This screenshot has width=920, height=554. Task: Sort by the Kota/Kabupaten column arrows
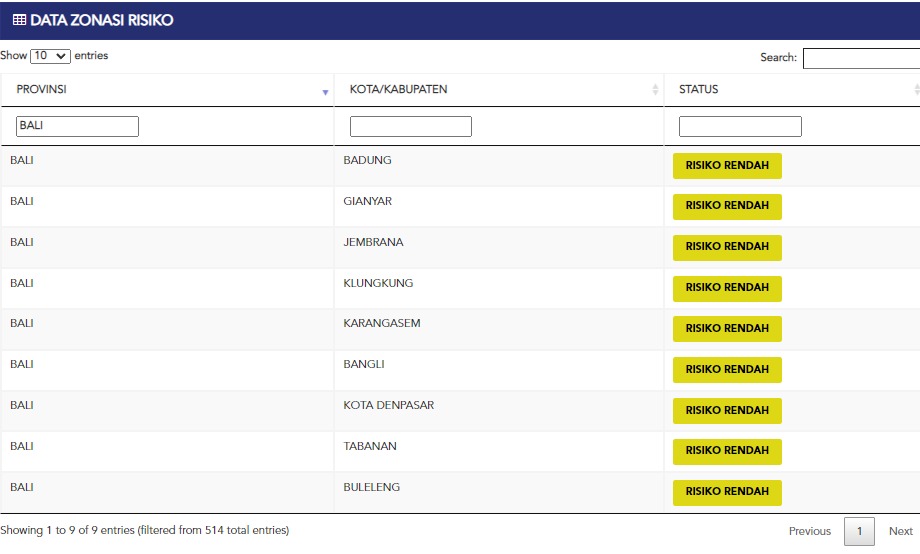(x=655, y=90)
